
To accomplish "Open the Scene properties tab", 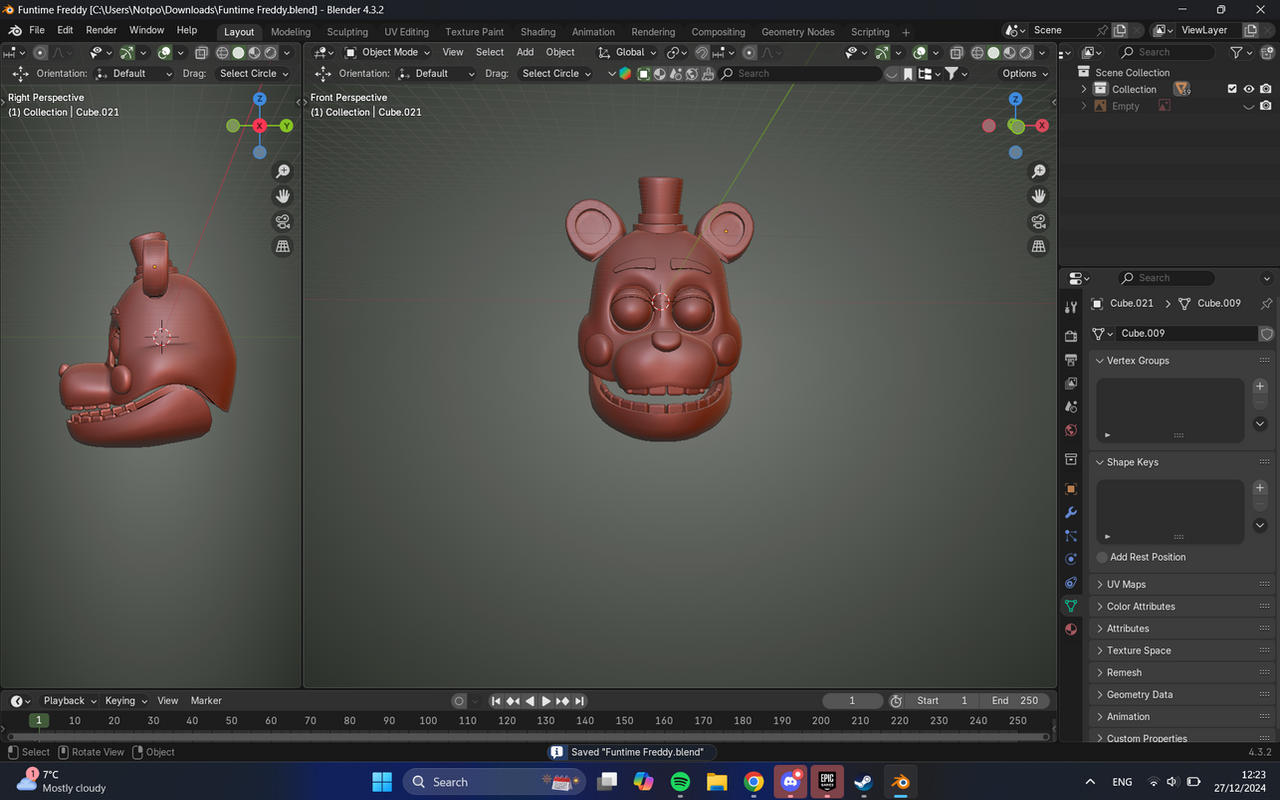I will [1071, 407].
